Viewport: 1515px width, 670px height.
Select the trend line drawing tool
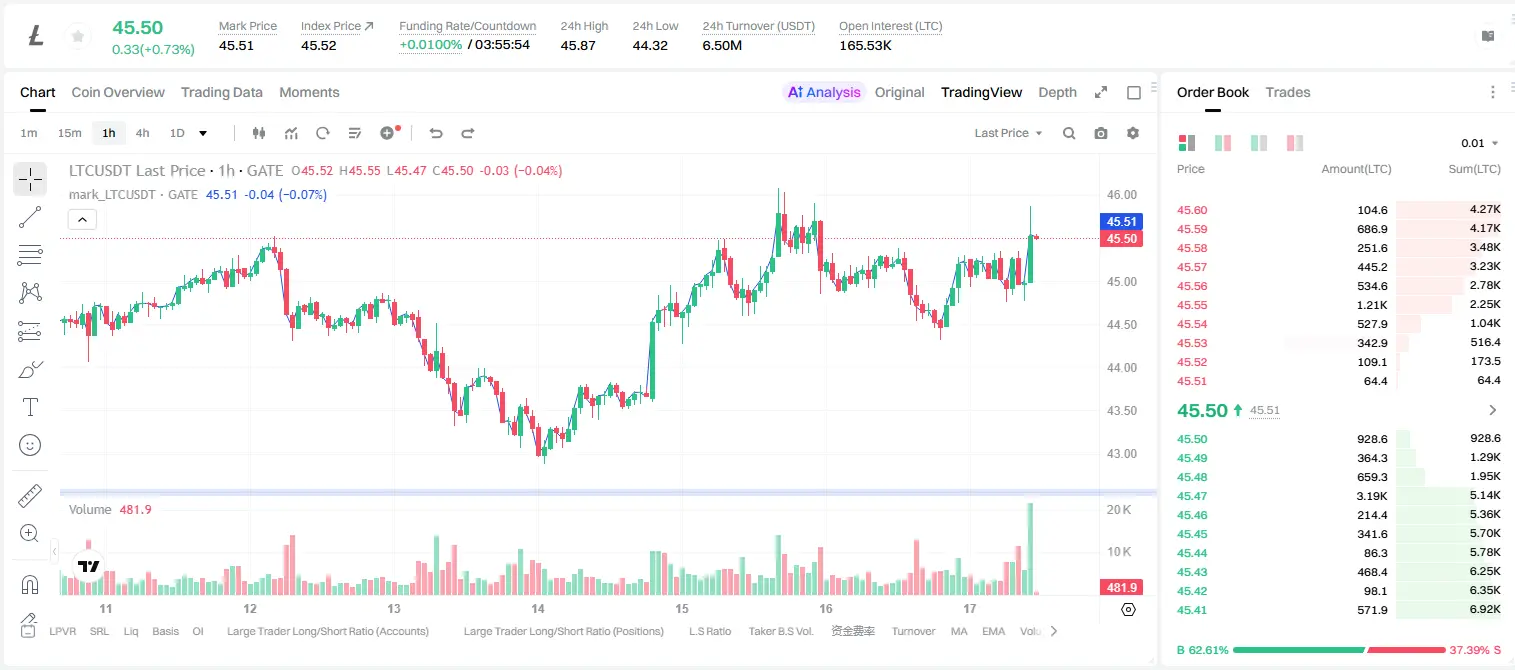(x=30, y=217)
